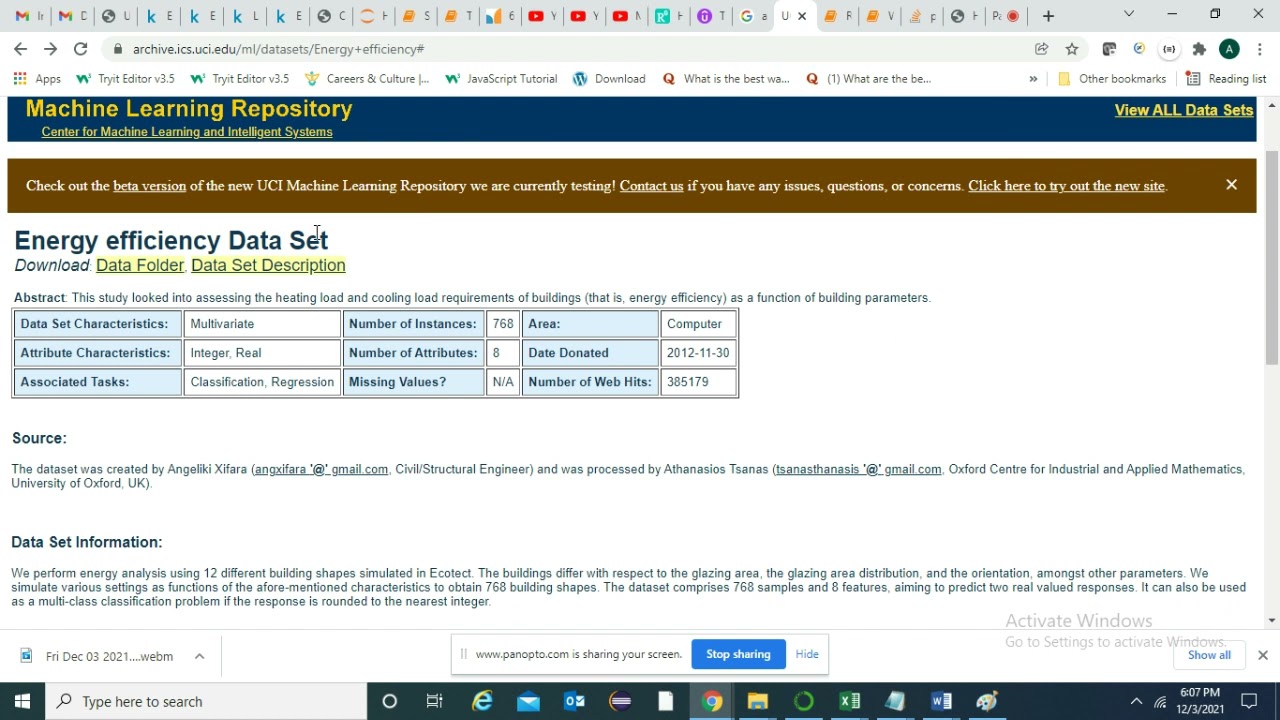Launch Internet Explorer from the taskbar
Screen dimensions: 1280x720
click(x=482, y=701)
